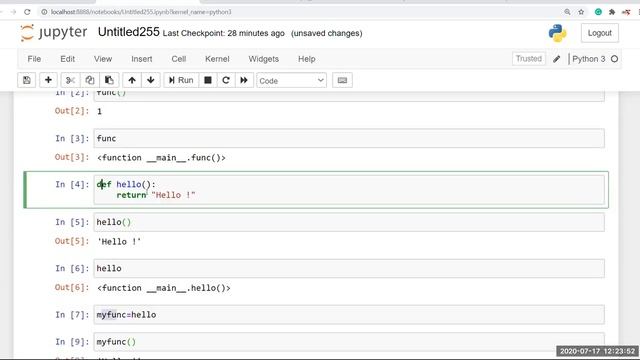Click the pencil edit mode icon
Image resolution: width=640 pixels, height=360 pixels.
pos(556,59)
